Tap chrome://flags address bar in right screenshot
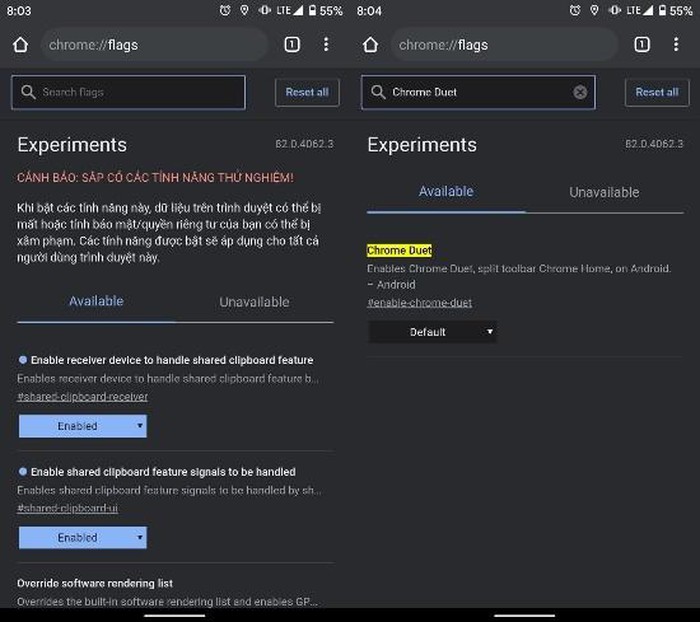700x622 pixels. [504, 45]
